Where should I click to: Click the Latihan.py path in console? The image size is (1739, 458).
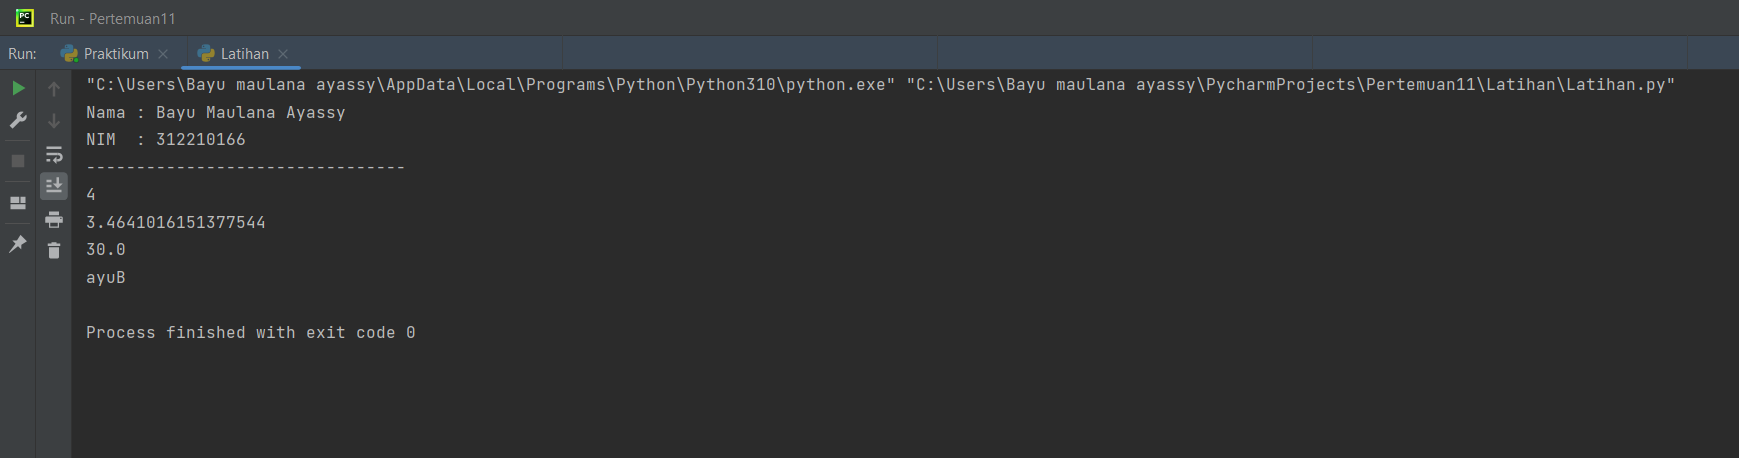point(1290,85)
